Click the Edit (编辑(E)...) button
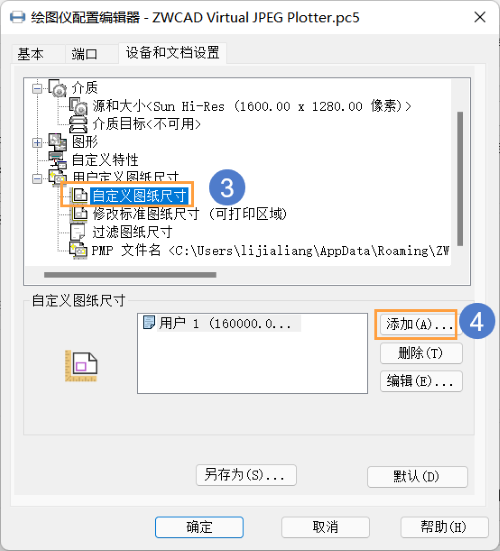The image size is (500, 551). [421, 381]
